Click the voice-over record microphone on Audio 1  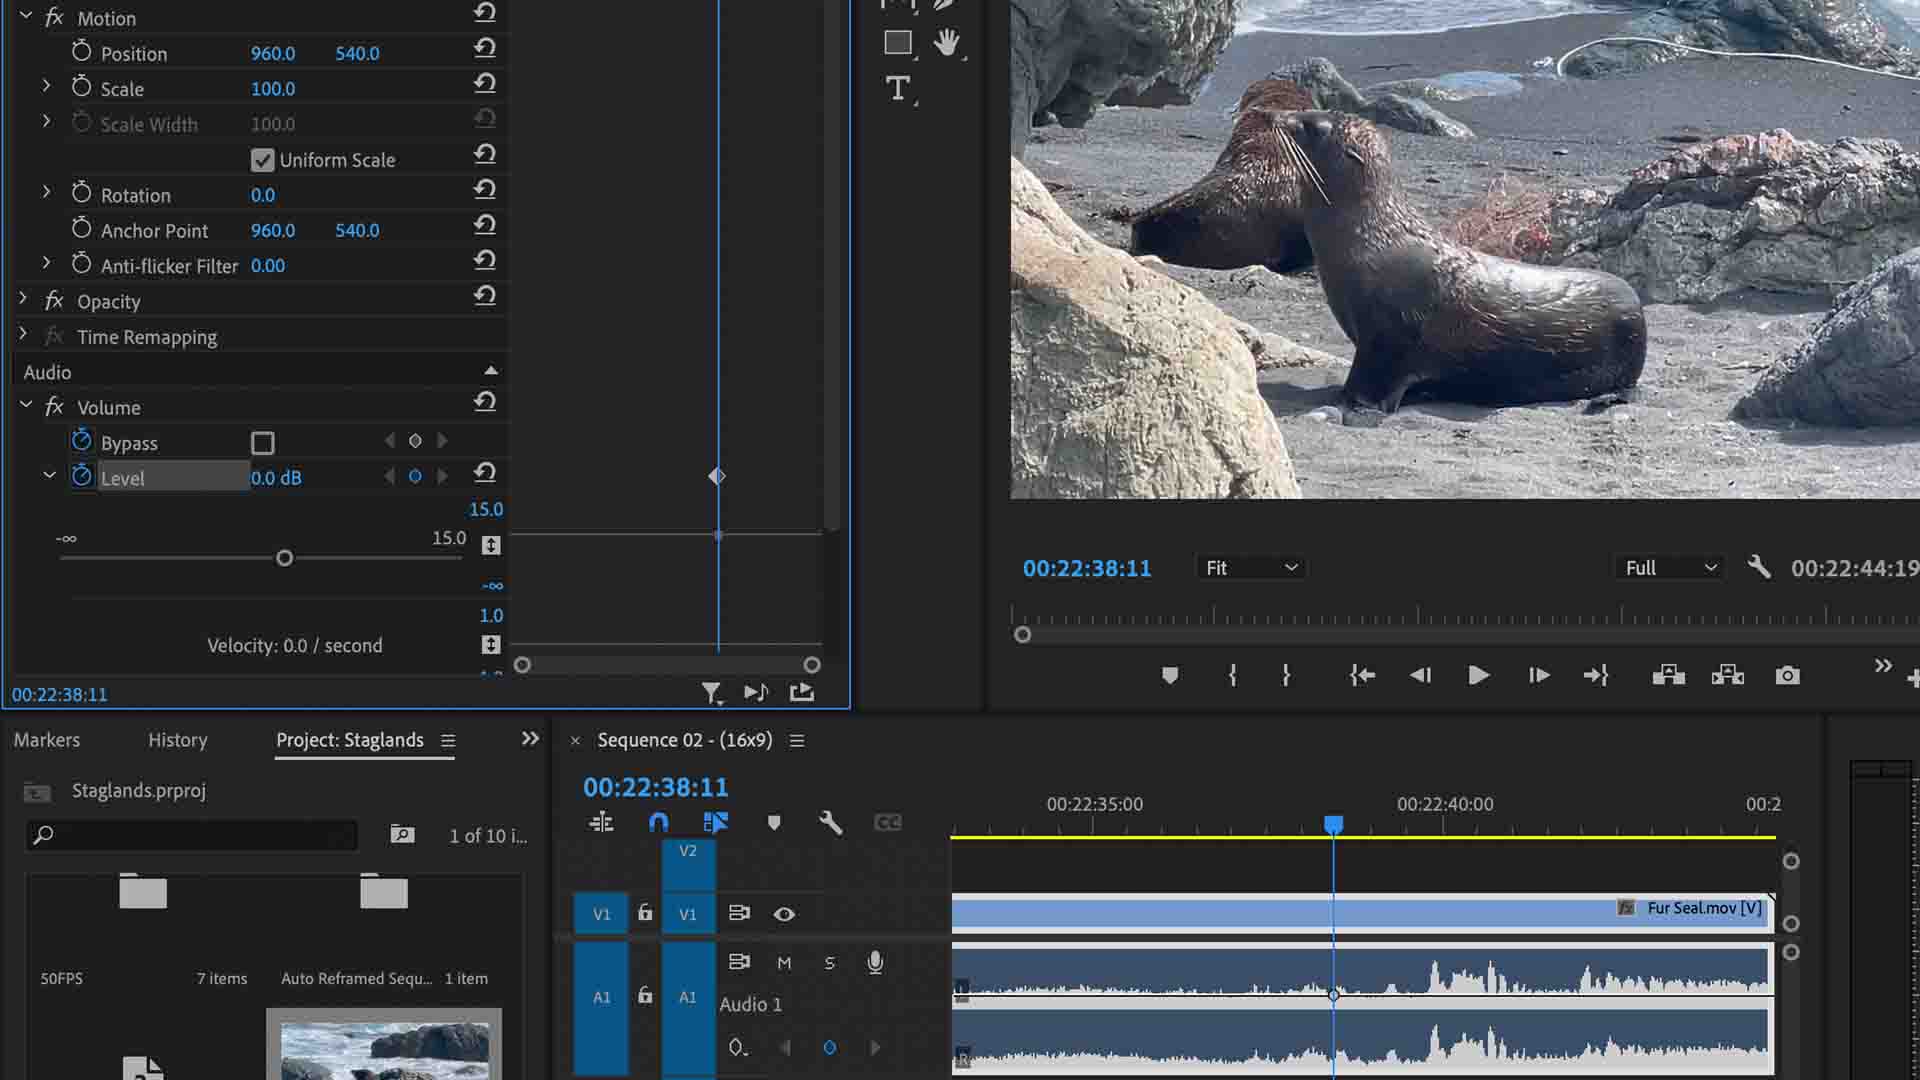[874, 962]
